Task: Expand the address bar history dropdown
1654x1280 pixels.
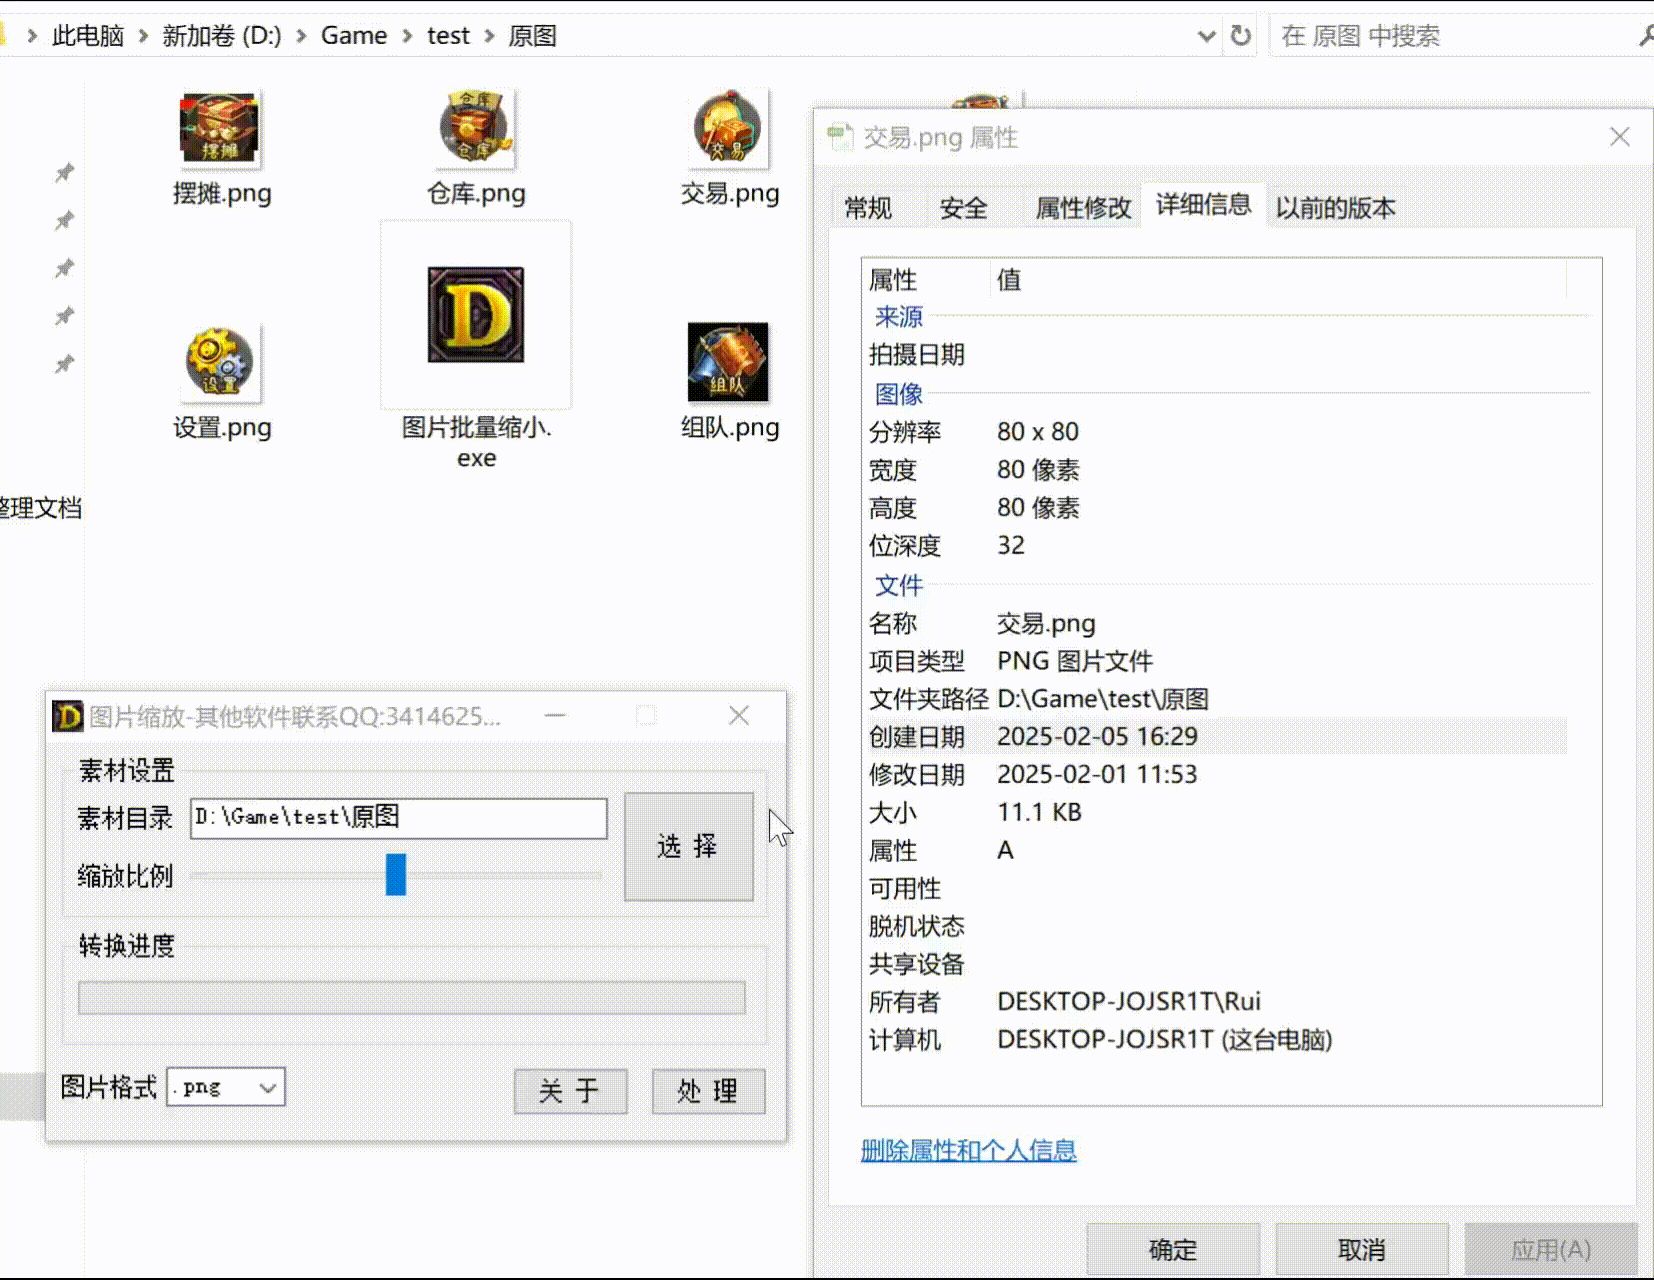Action: (x=1206, y=36)
